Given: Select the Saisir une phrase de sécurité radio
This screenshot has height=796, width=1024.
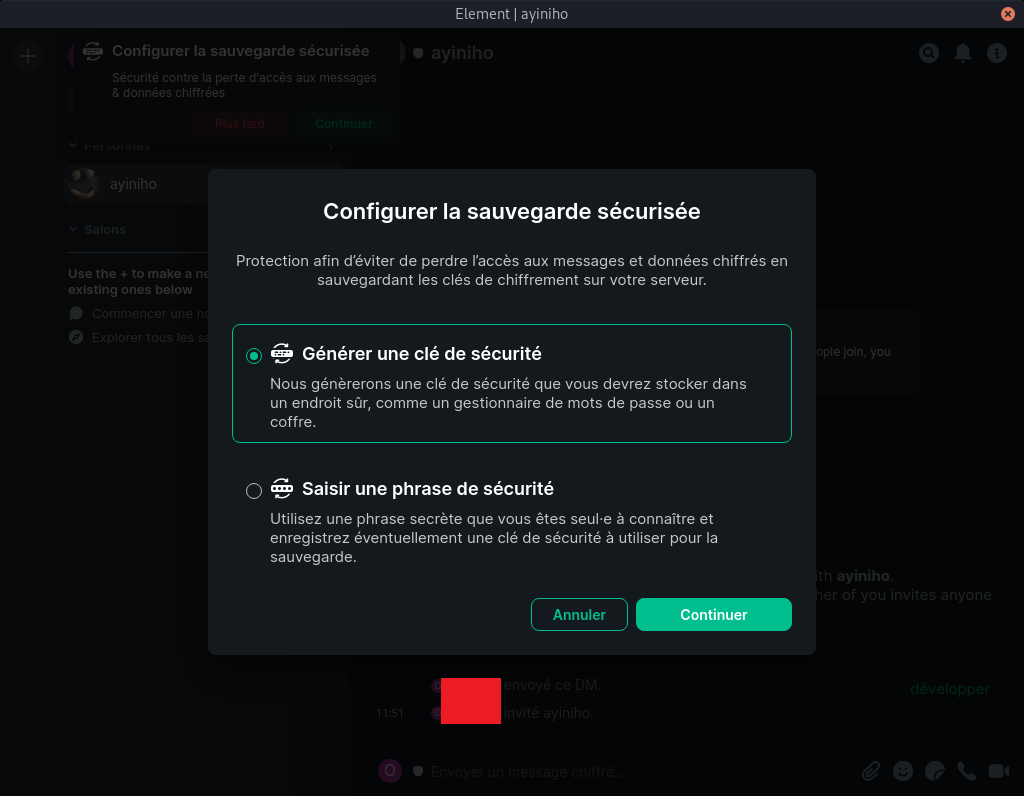Looking at the screenshot, I should pos(254,490).
